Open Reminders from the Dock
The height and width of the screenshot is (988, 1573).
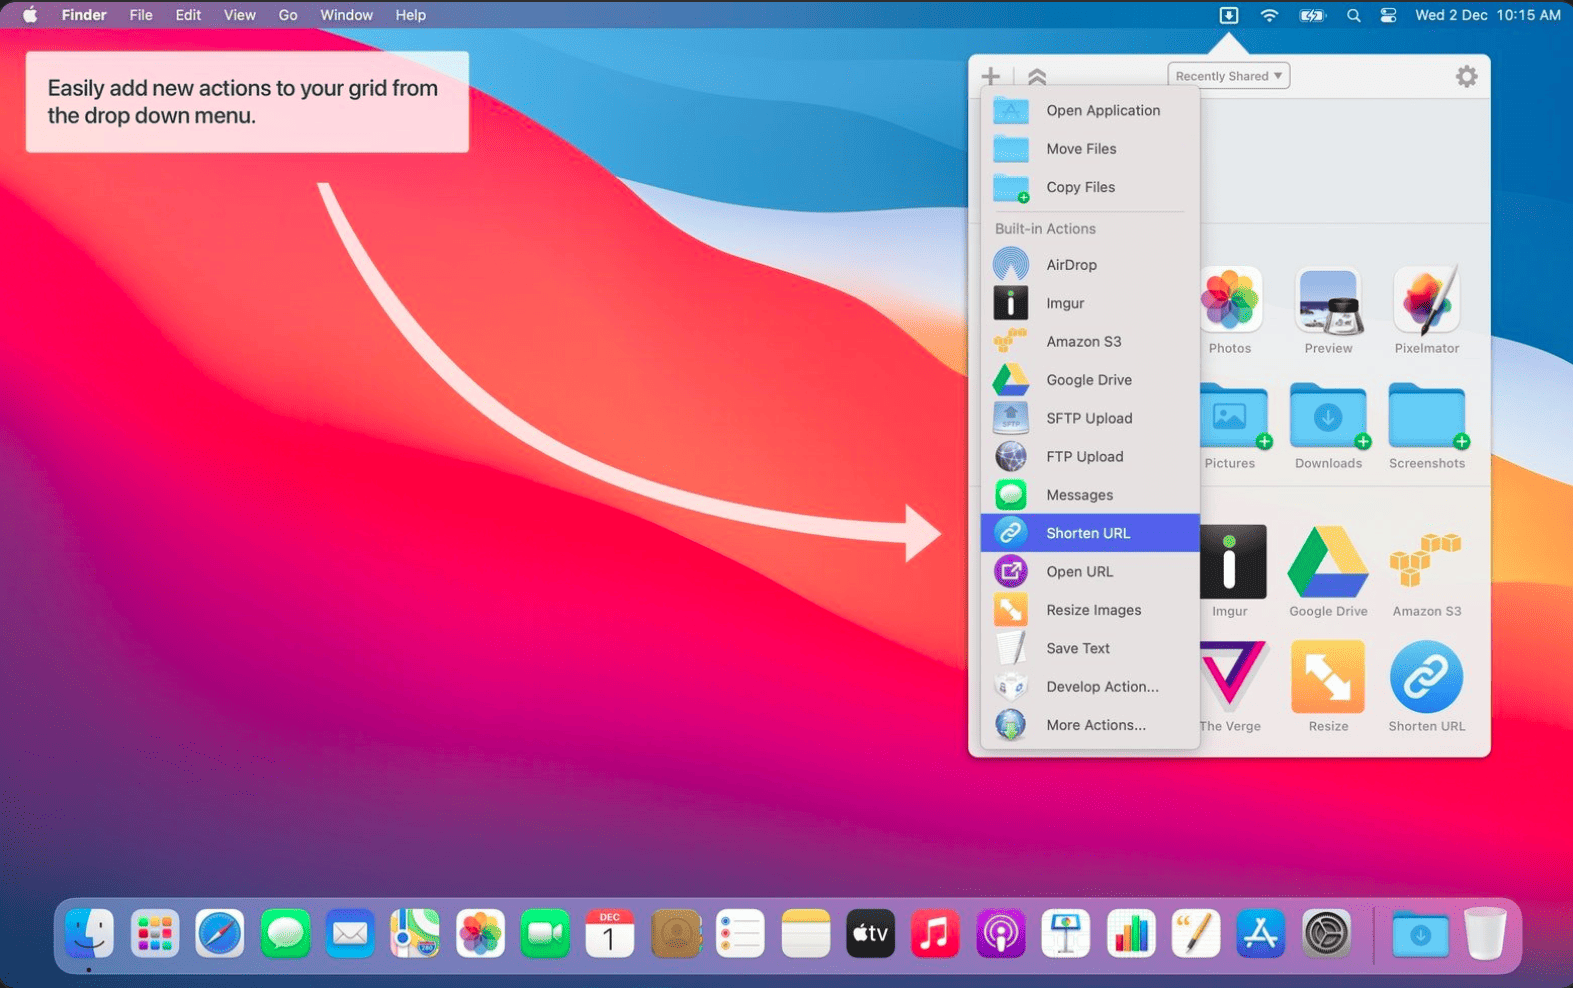point(740,934)
